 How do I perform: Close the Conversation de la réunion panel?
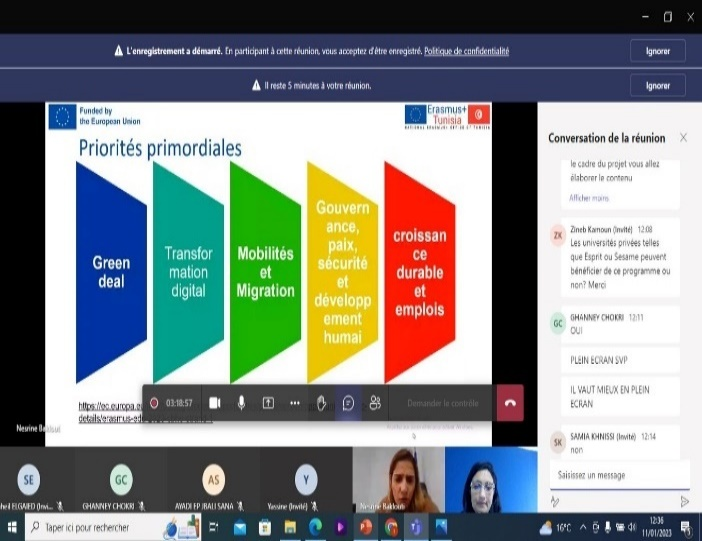pyautogui.click(x=683, y=137)
